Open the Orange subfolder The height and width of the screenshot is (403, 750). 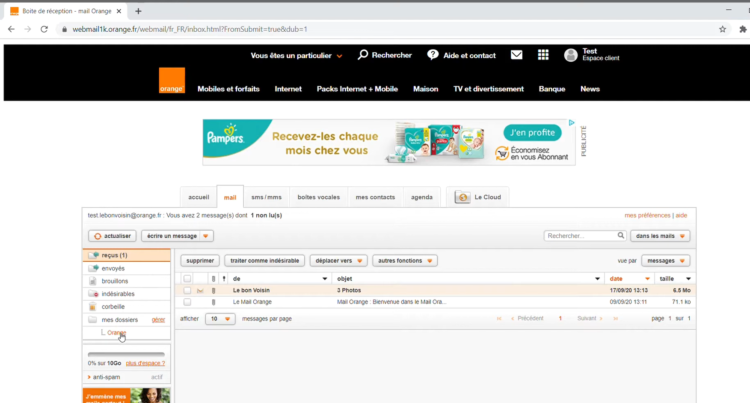116,333
